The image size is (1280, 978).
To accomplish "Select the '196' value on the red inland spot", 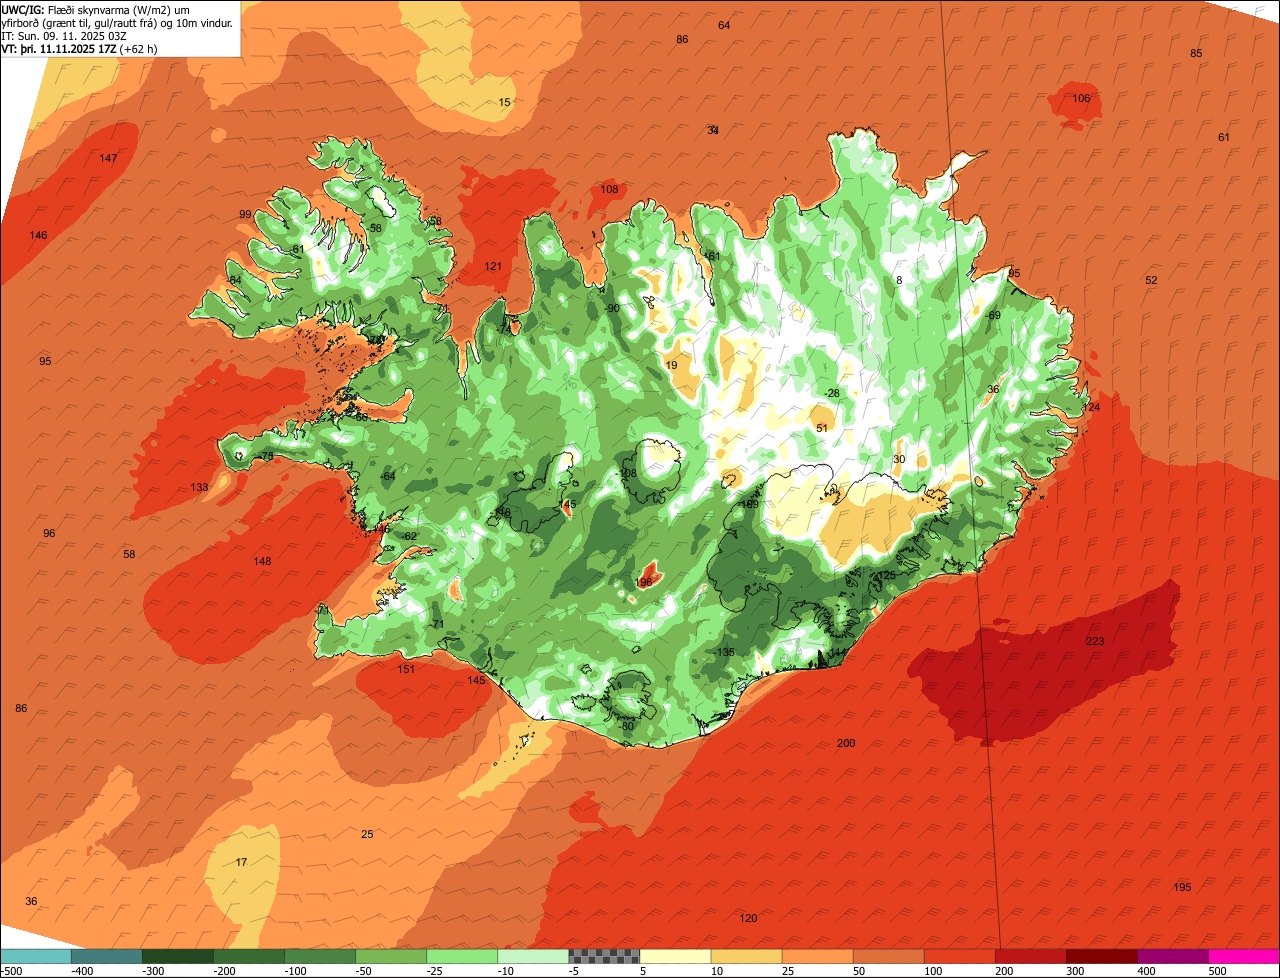I will [x=645, y=582].
